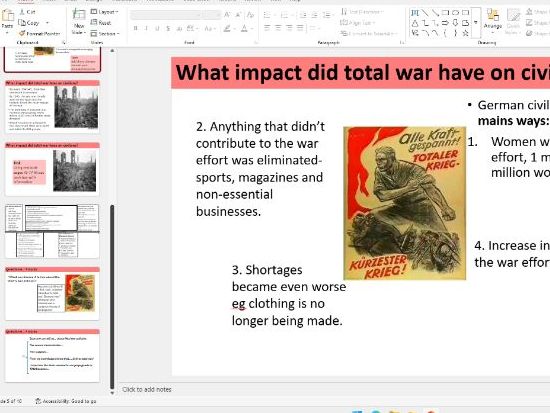This screenshot has width=550, height=413.
Task: Apply the font color swatch
Action: pos(244,28)
